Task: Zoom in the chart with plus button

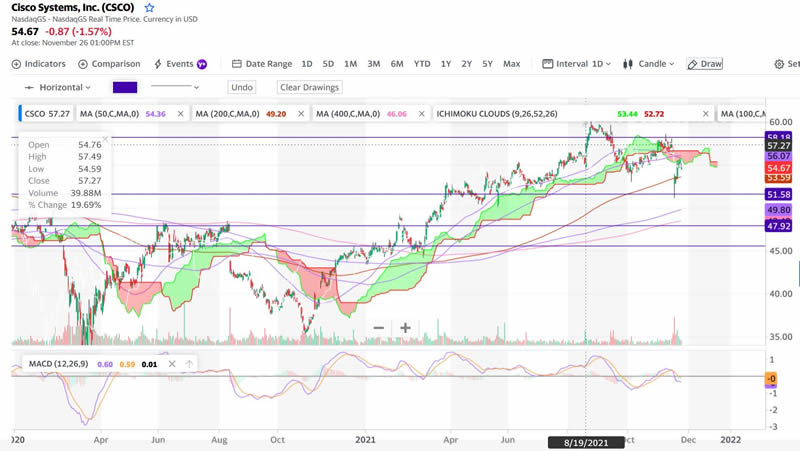Action: [405, 327]
